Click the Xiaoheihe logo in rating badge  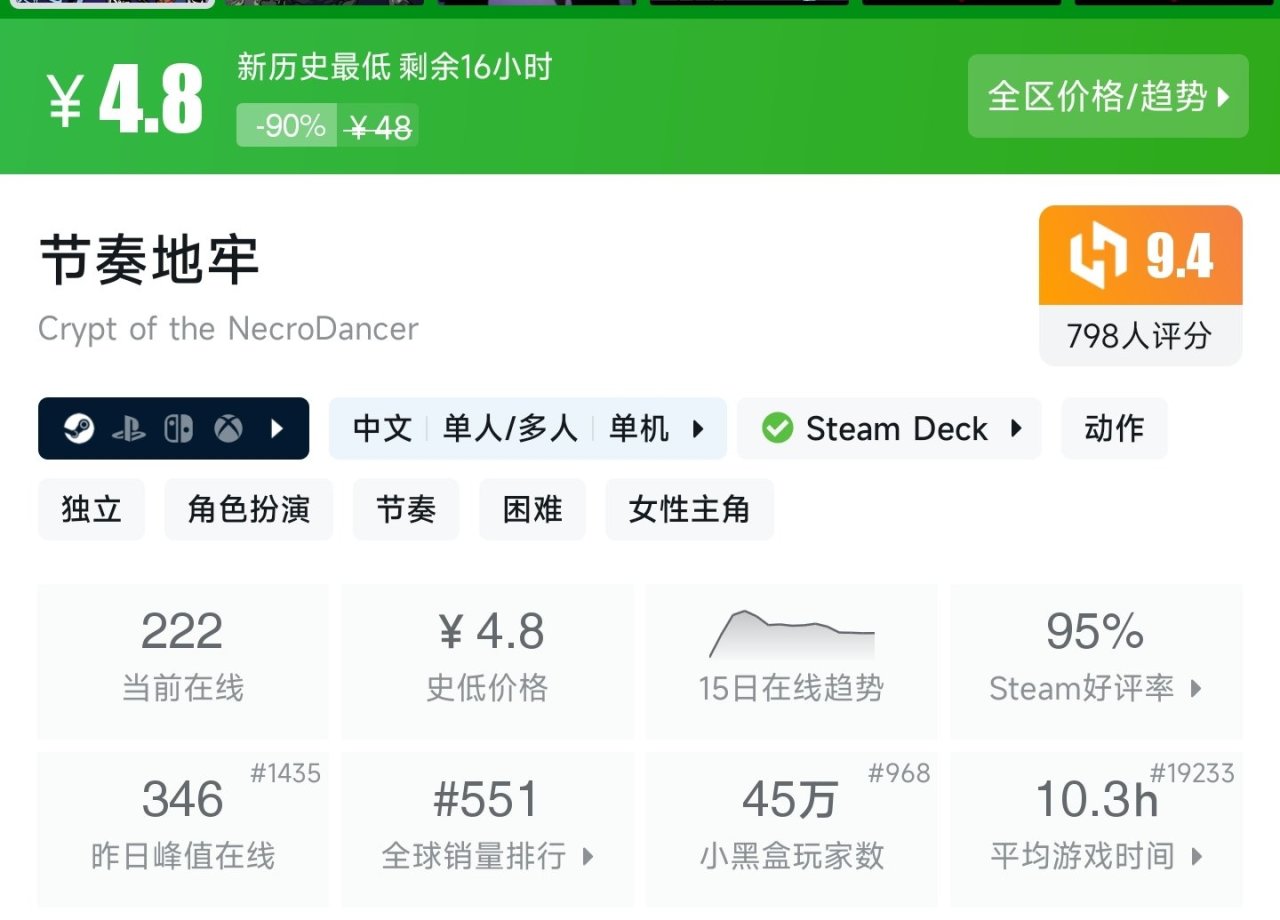point(1098,256)
